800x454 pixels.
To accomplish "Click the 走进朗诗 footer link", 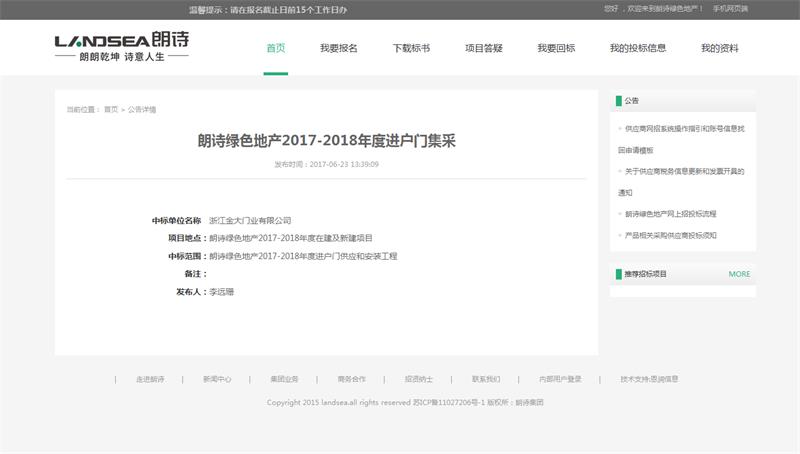I will [150, 380].
